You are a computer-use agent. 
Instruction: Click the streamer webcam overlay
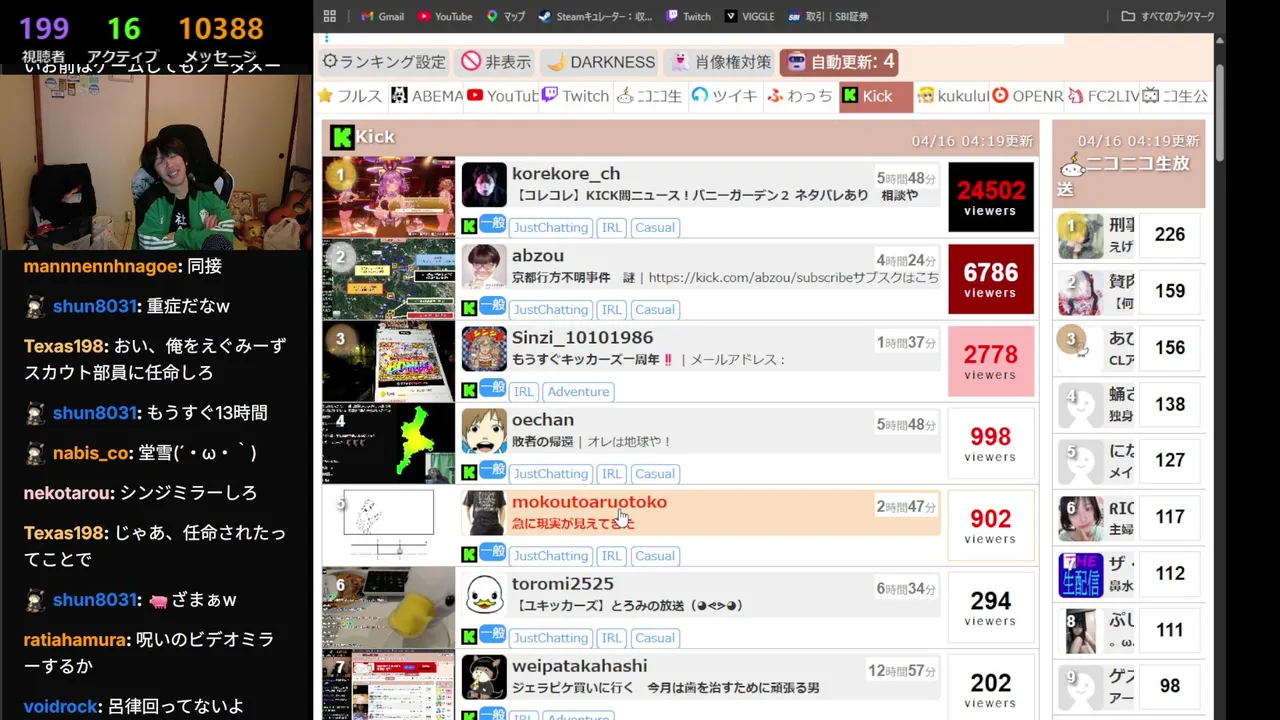(155, 162)
